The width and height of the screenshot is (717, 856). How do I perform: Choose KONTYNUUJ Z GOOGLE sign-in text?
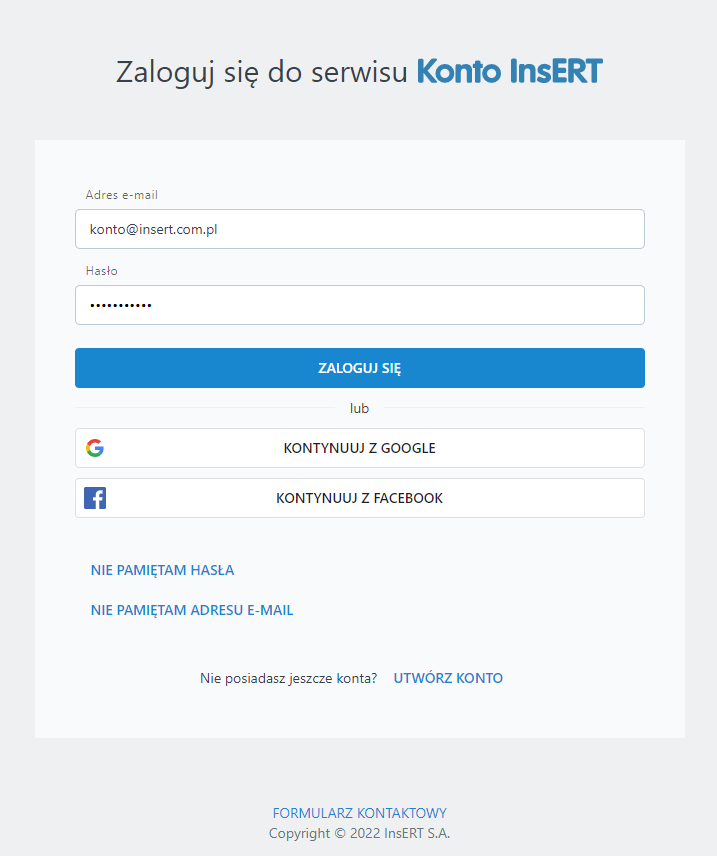360,448
